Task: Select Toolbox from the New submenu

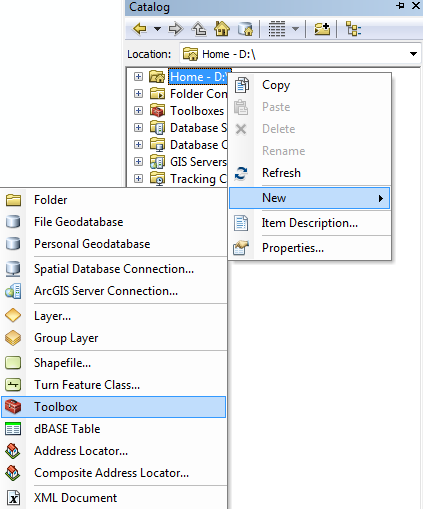Action: pyautogui.click(x=114, y=407)
